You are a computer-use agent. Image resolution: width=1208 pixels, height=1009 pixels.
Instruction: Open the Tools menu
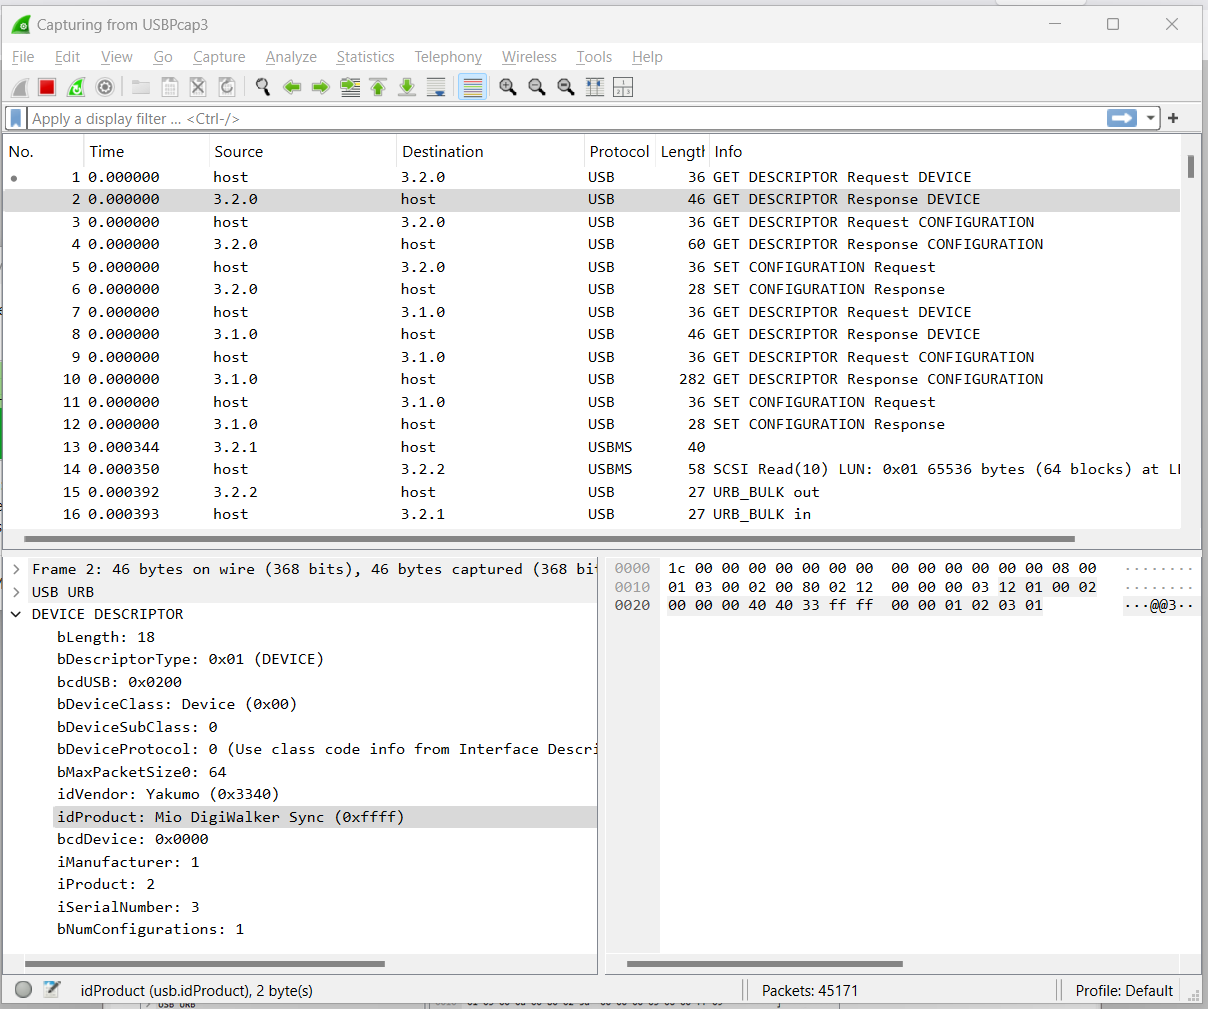point(594,57)
